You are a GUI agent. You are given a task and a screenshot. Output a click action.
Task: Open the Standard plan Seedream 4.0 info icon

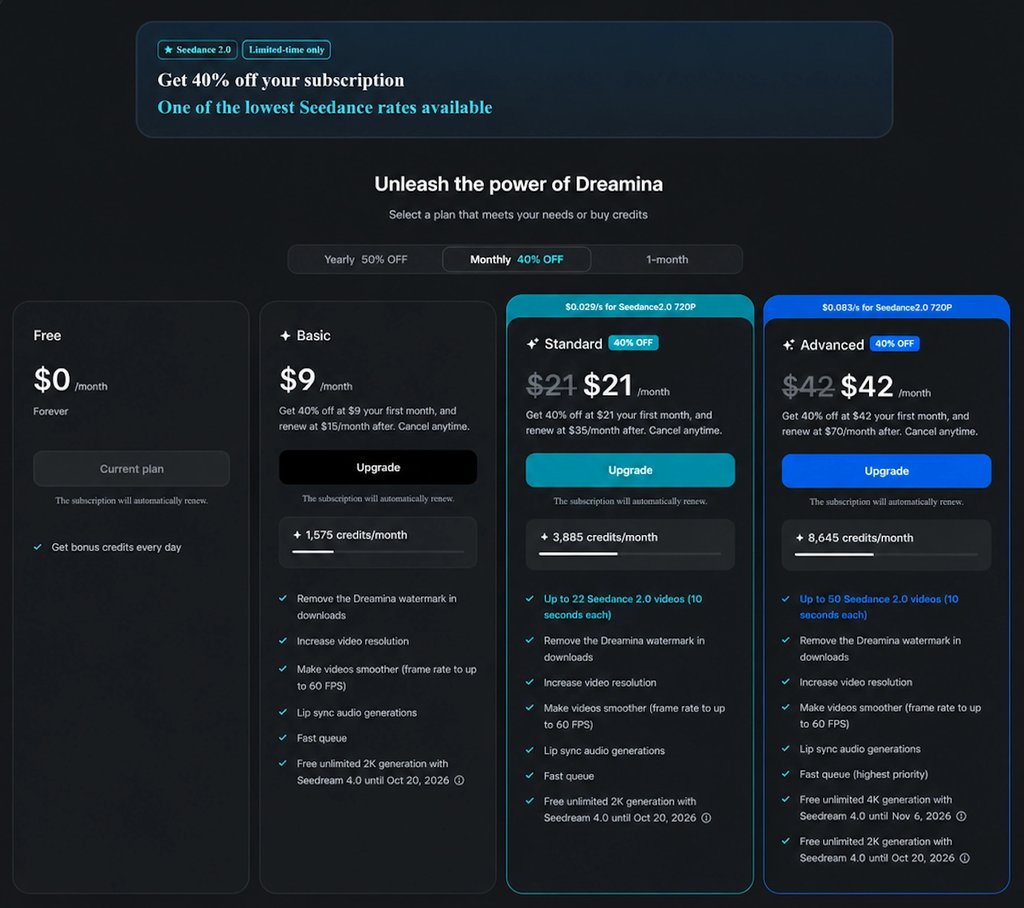pos(706,818)
